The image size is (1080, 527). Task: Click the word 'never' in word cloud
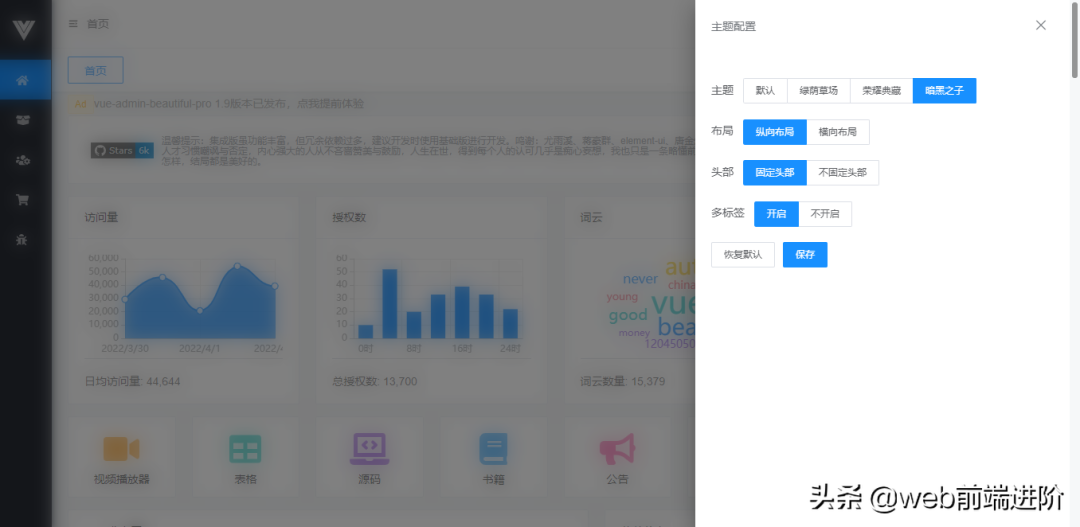pyautogui.click(x=641, y=279)
